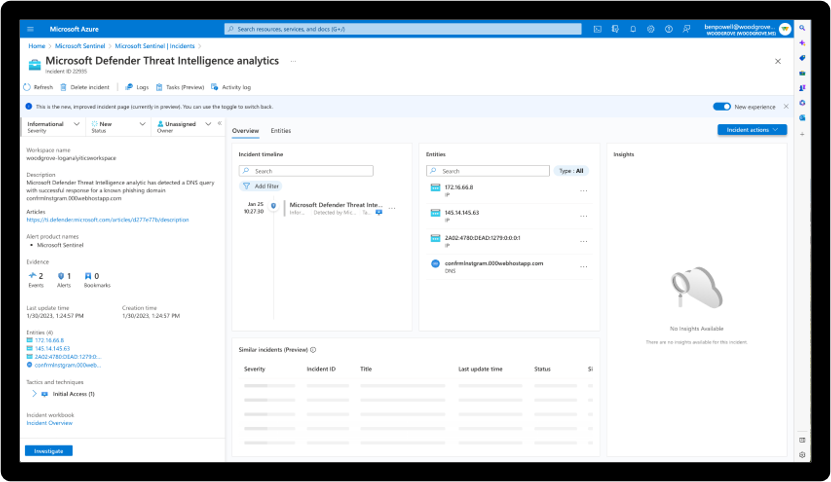Screen dimensions: 831x482
Task: Open browser sidebar settings gear at bottom
Action: (x=802, y=454)
